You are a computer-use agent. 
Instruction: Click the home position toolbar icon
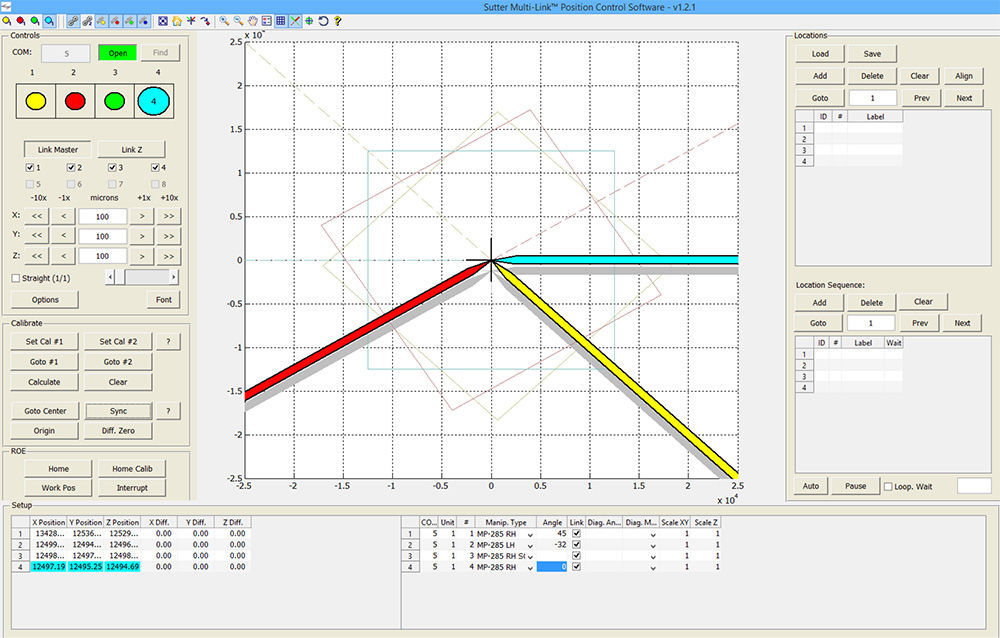point(177,20)
